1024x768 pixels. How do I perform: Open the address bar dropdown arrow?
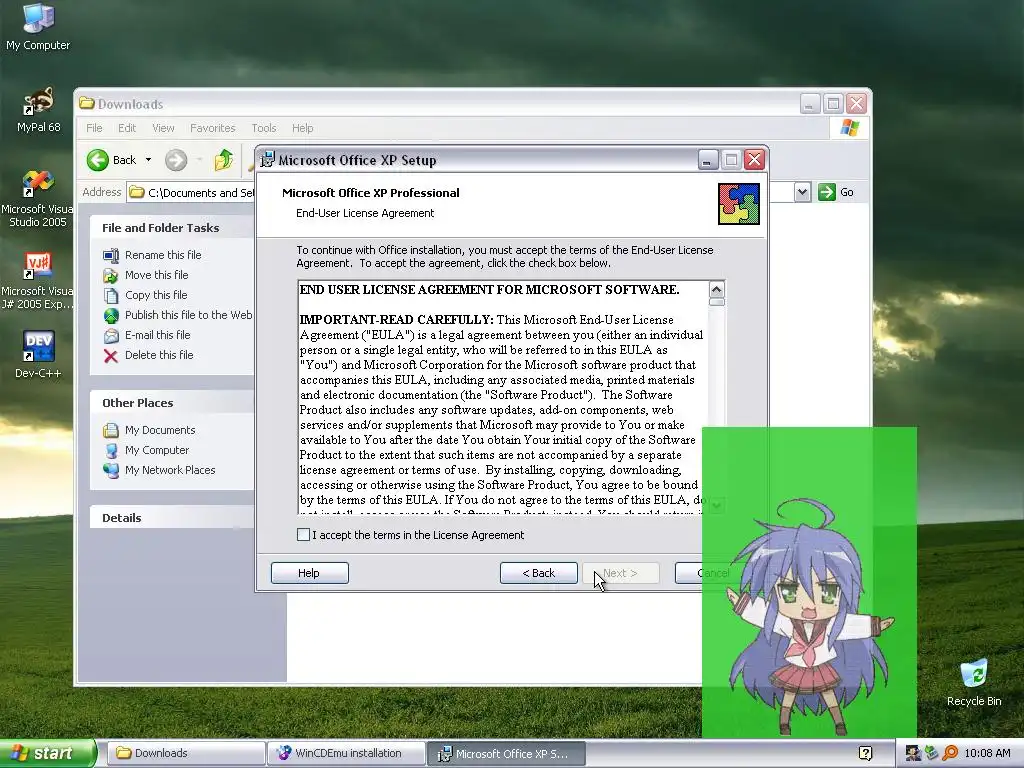pyautogui.click(x=803, y=192)
